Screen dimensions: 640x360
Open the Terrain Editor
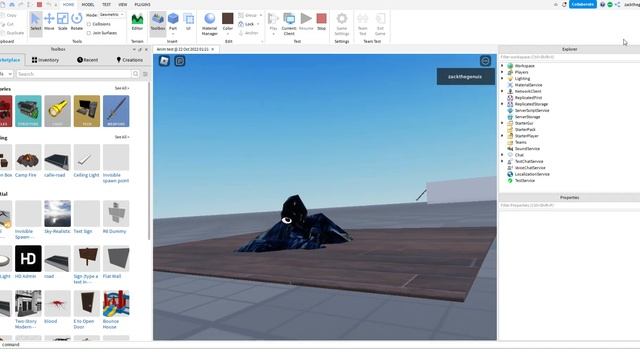(x=137, y=22)
